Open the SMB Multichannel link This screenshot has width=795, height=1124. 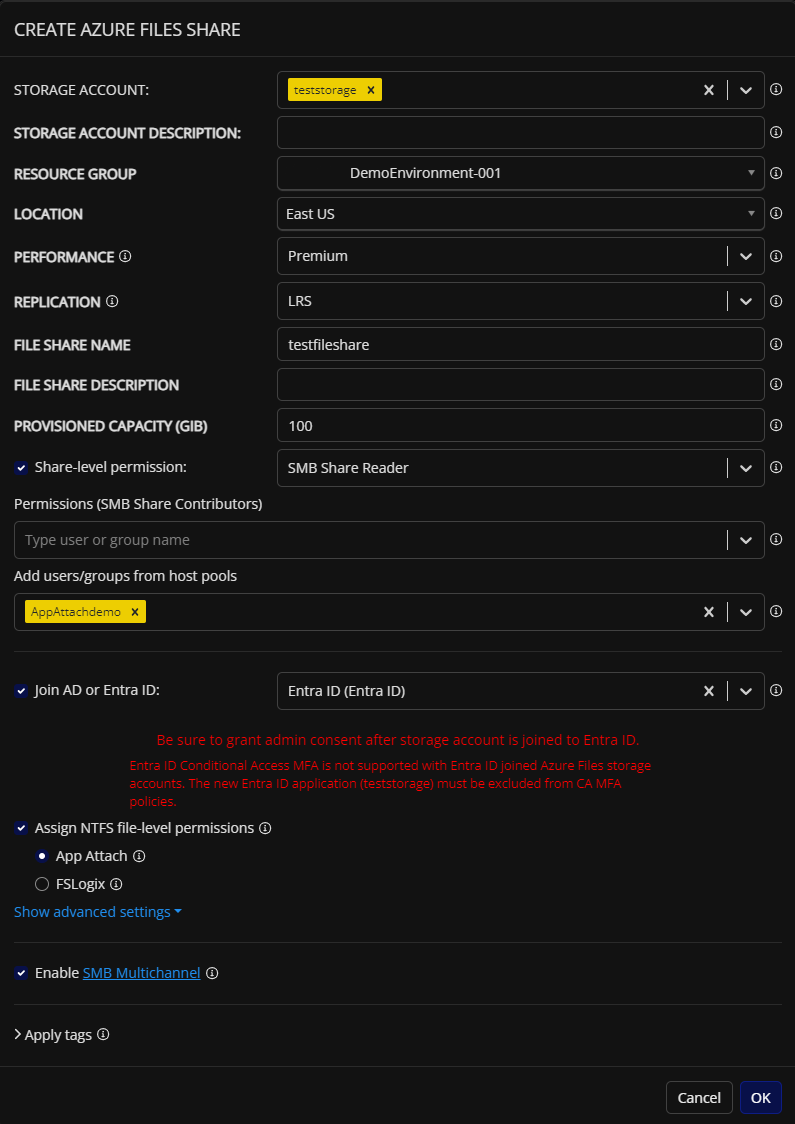tap(141, 973)
